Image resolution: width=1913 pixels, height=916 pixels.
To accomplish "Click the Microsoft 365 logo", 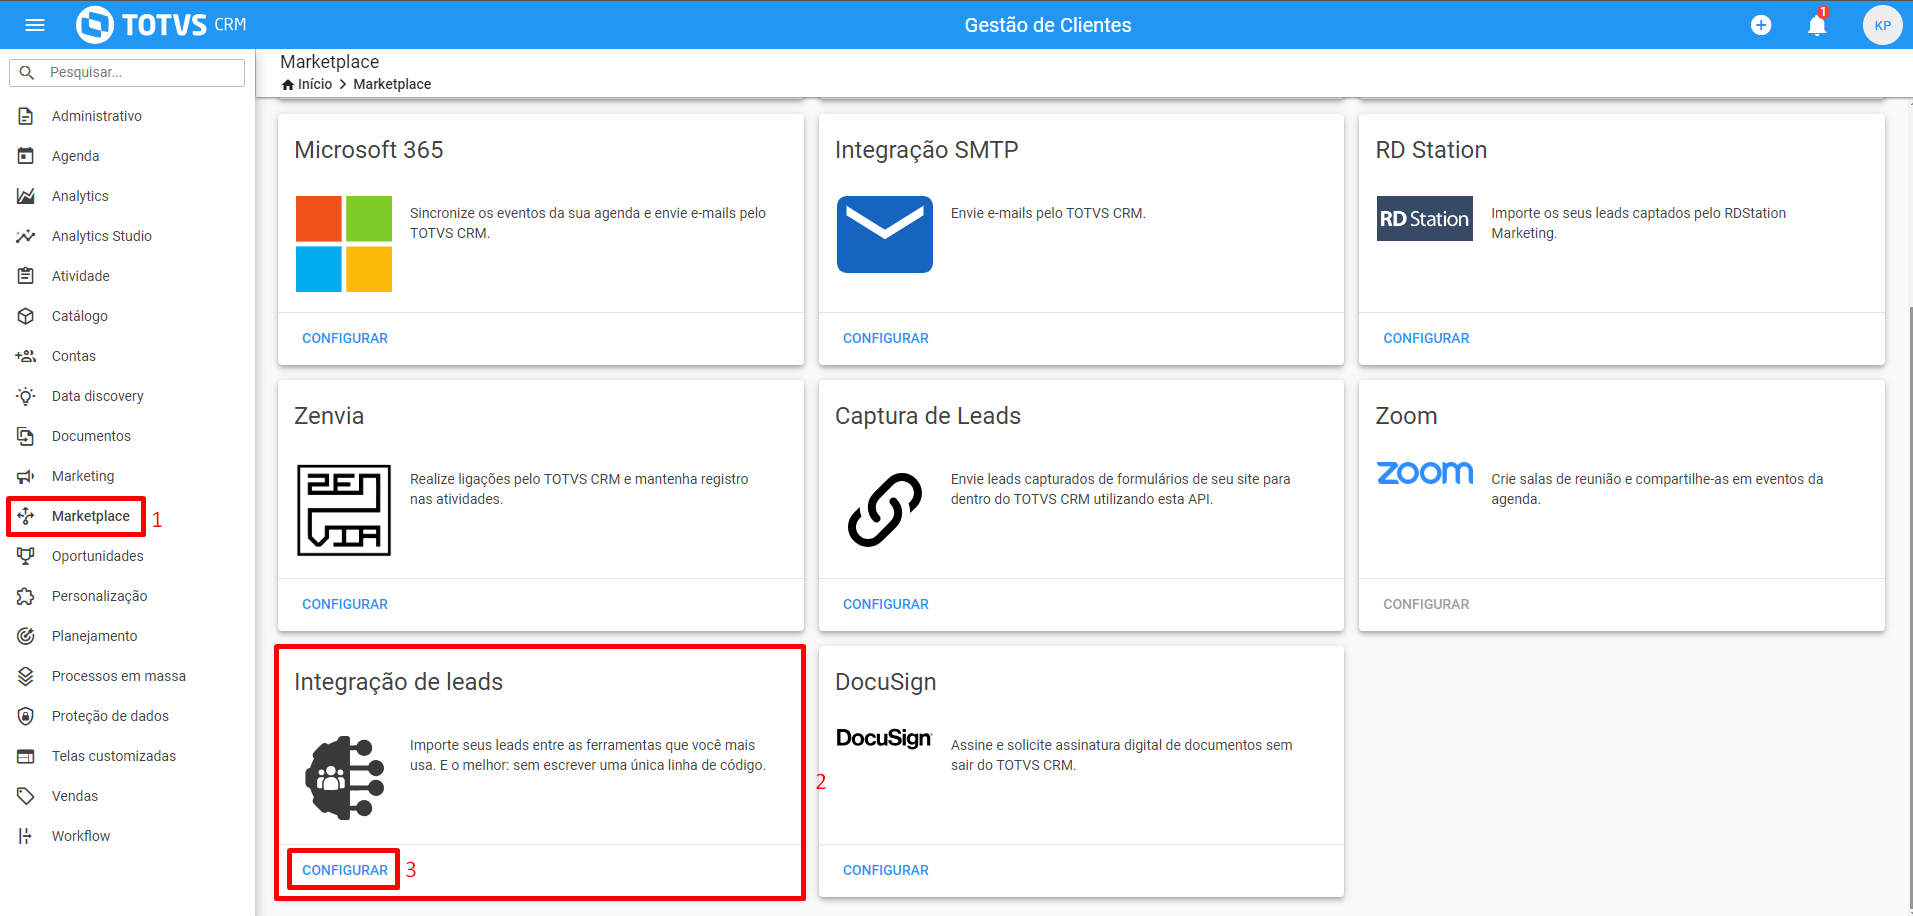I will tap(344, 244).
